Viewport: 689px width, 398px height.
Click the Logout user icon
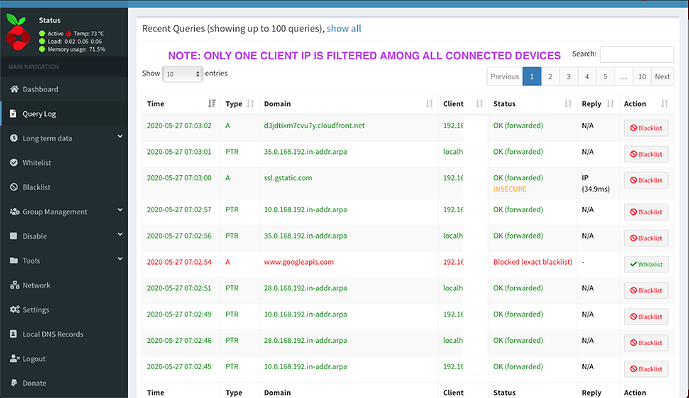click(15, 358)
